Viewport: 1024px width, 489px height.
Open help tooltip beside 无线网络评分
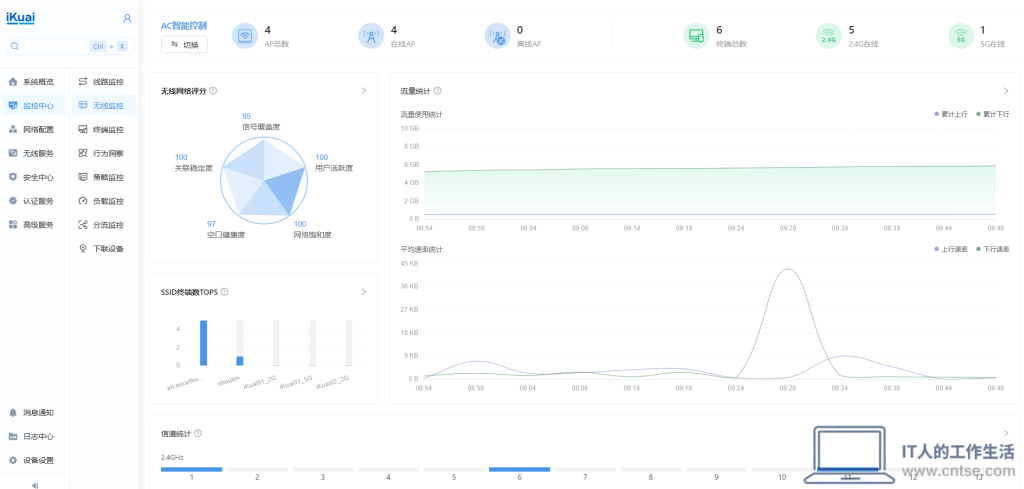coord(214,91)
